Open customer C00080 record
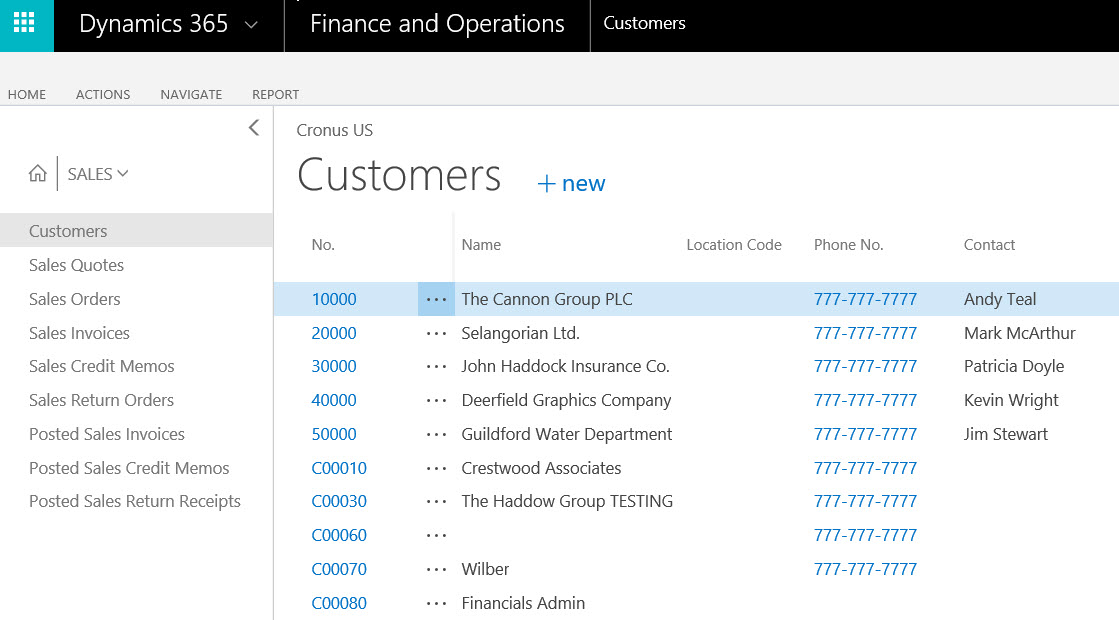 (339, 603)
